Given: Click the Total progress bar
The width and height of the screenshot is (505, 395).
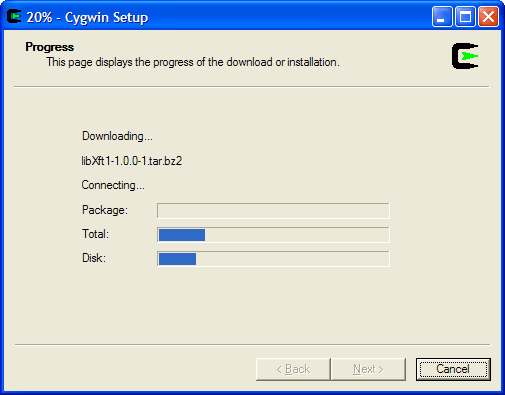Looking at the screenshot, I should [273, 235].
